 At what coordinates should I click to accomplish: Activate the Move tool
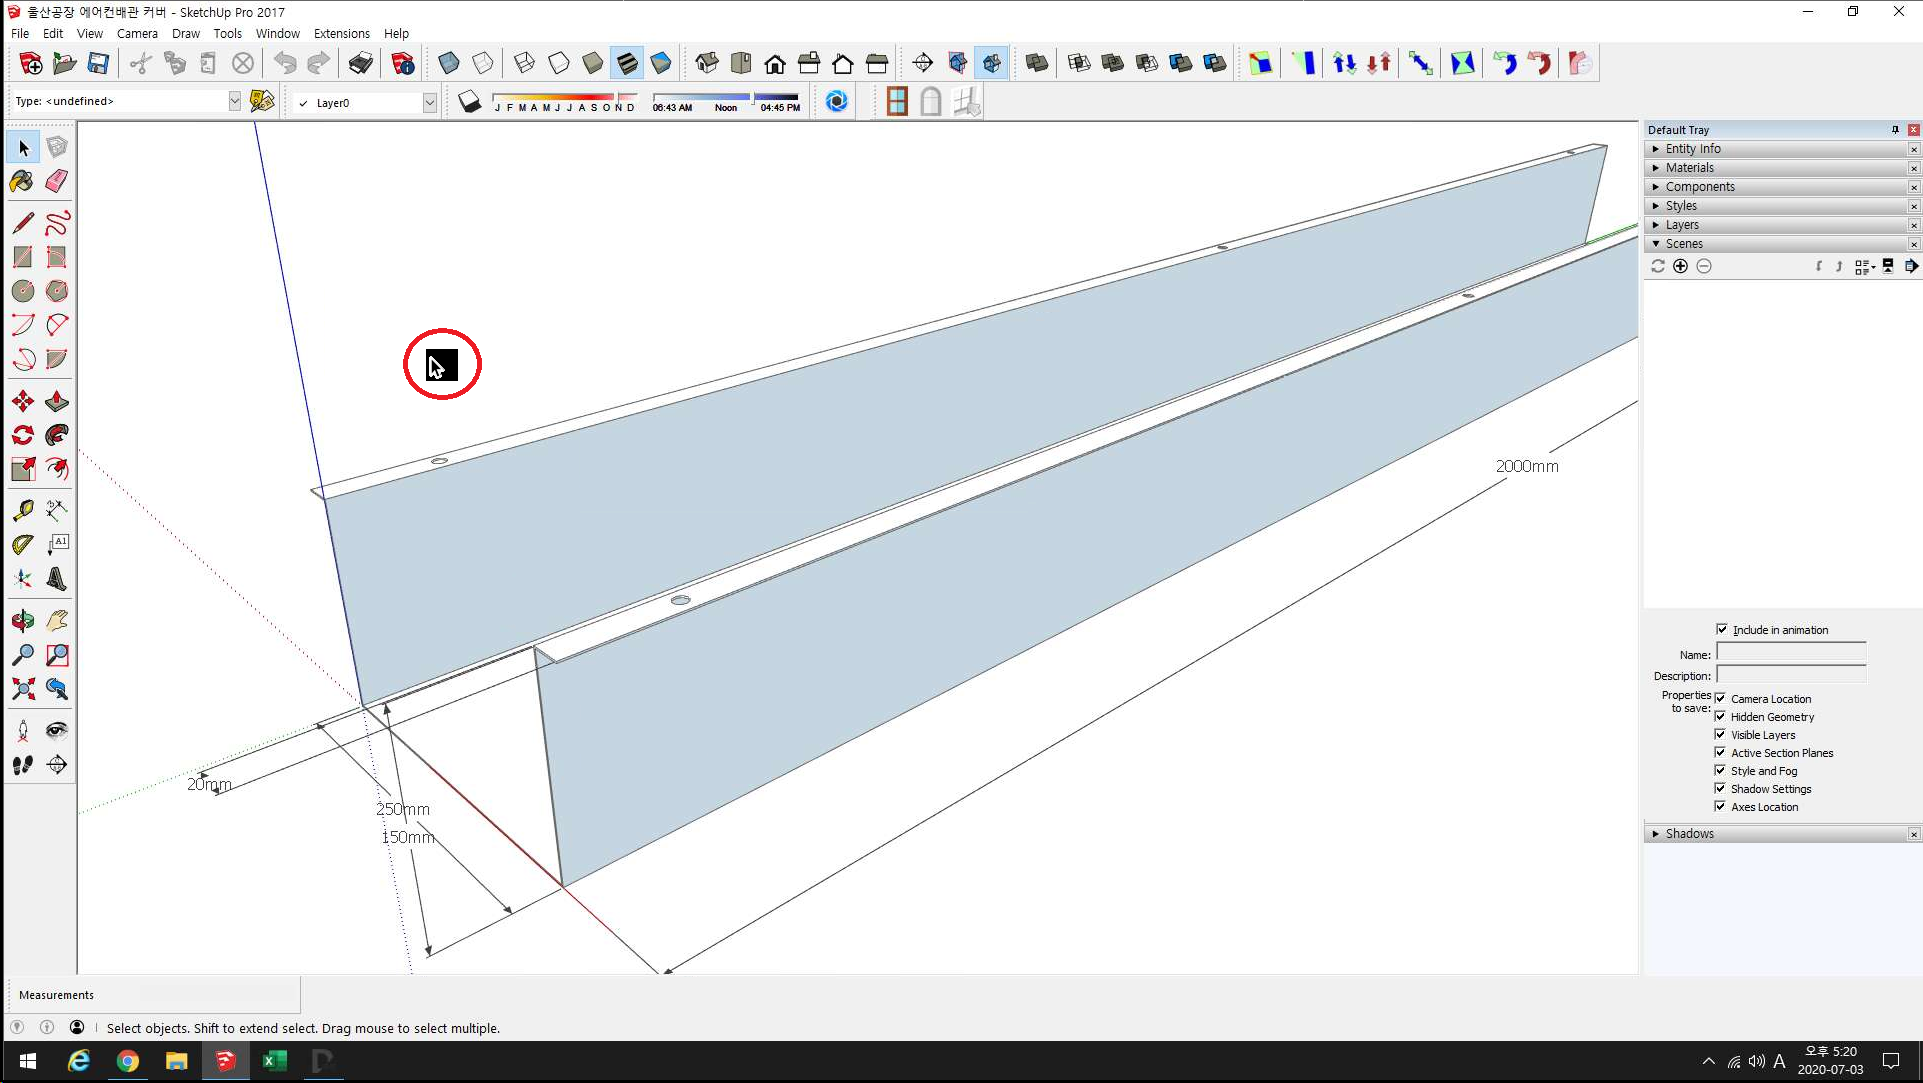[x=22, y=402]
